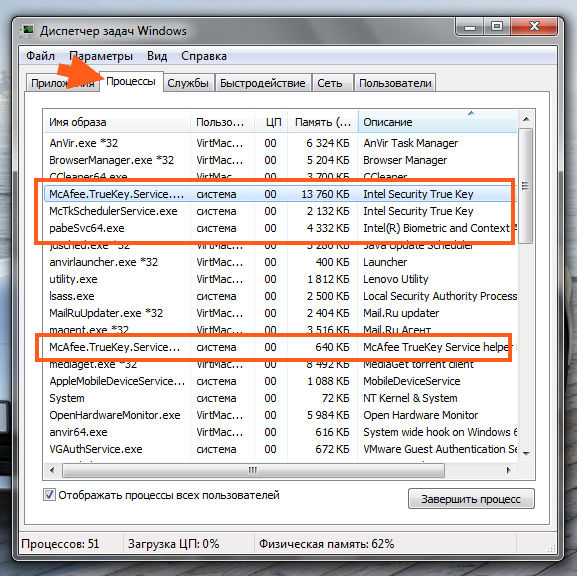Sort by Имя образа column header
Screen dimensions: 577x576
117,122
